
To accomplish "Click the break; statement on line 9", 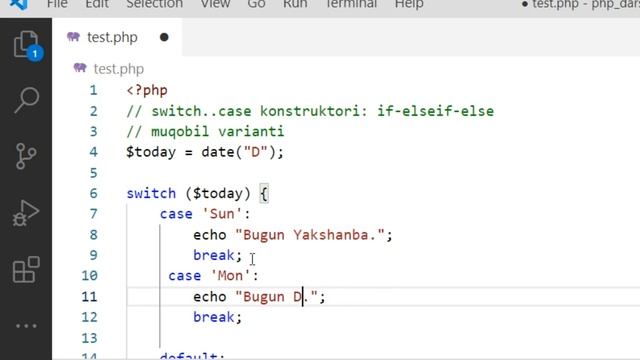I will click(218, 256).
